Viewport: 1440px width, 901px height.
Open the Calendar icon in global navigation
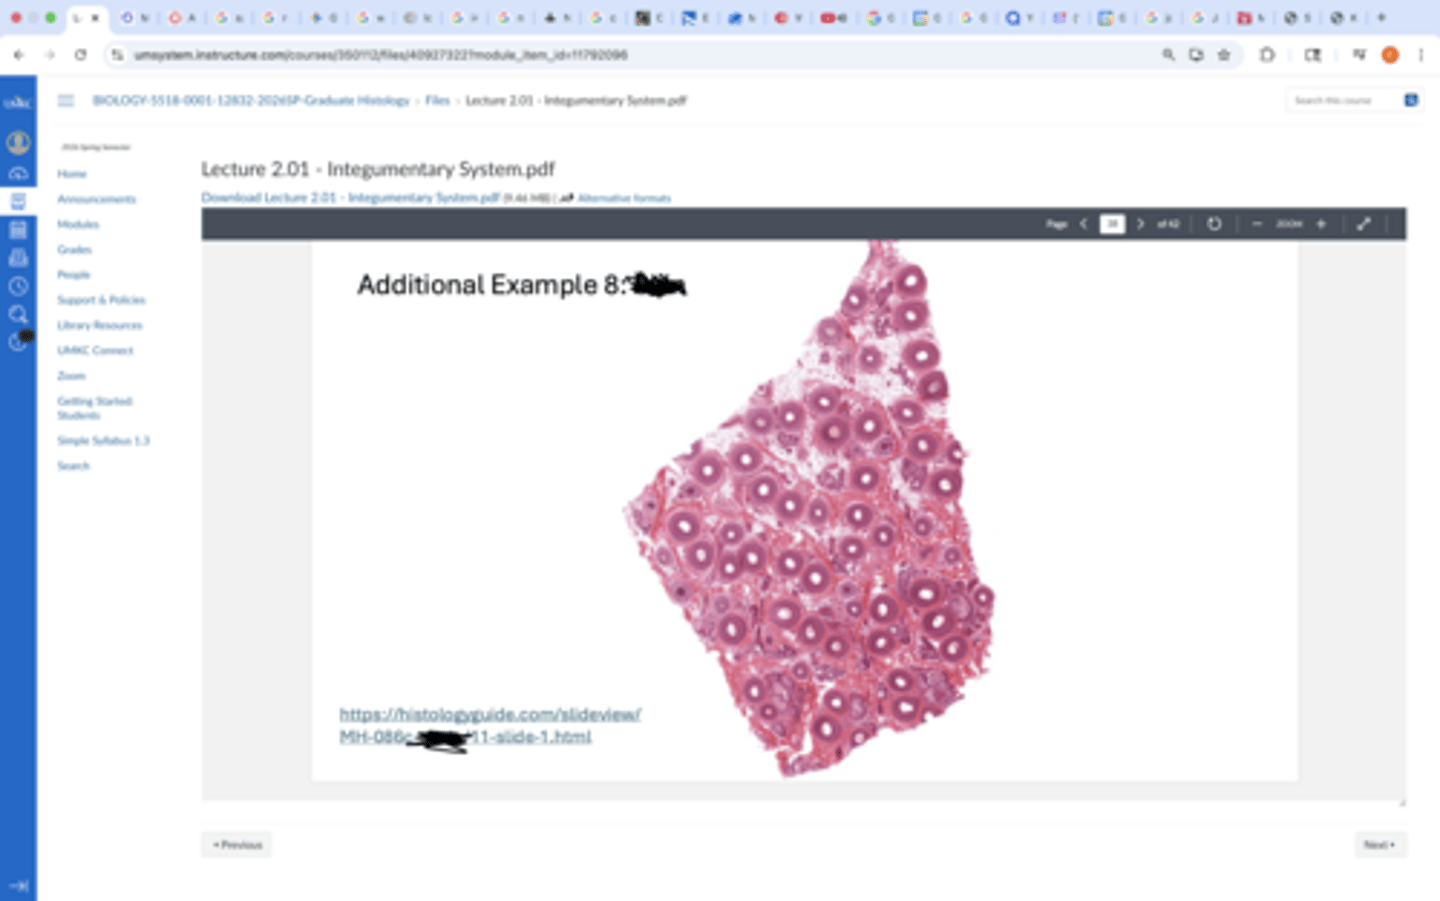pyautogui.click(x=18, y=230)
